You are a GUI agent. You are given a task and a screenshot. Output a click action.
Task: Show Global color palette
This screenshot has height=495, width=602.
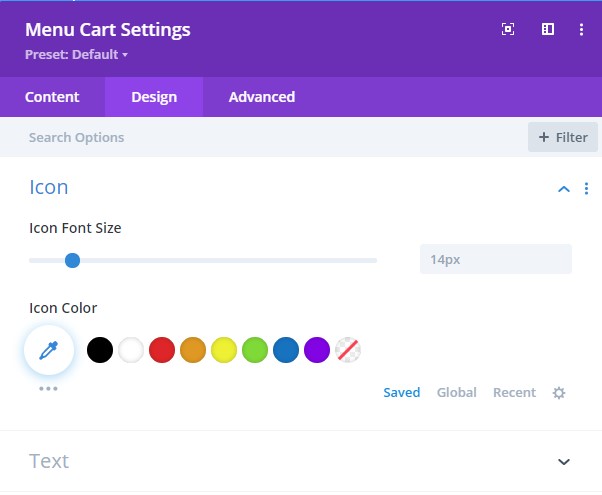pyautogui.click(x=456, y=392)
